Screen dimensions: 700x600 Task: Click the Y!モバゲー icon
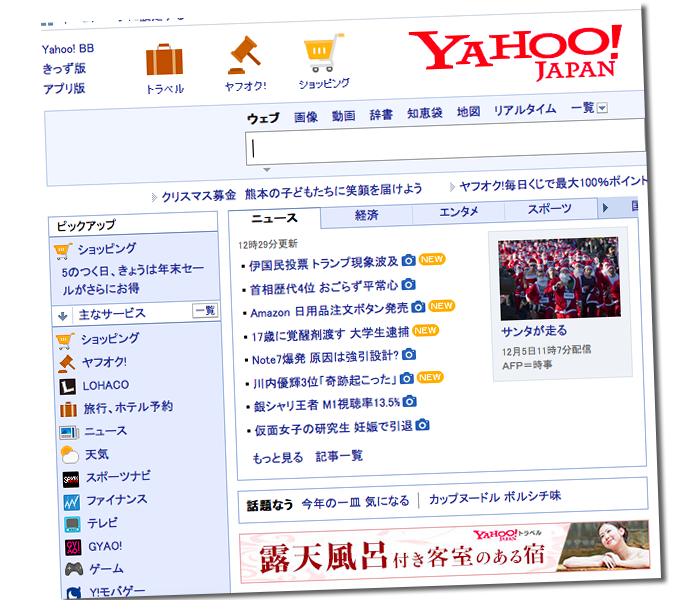[x=74, y=592]
